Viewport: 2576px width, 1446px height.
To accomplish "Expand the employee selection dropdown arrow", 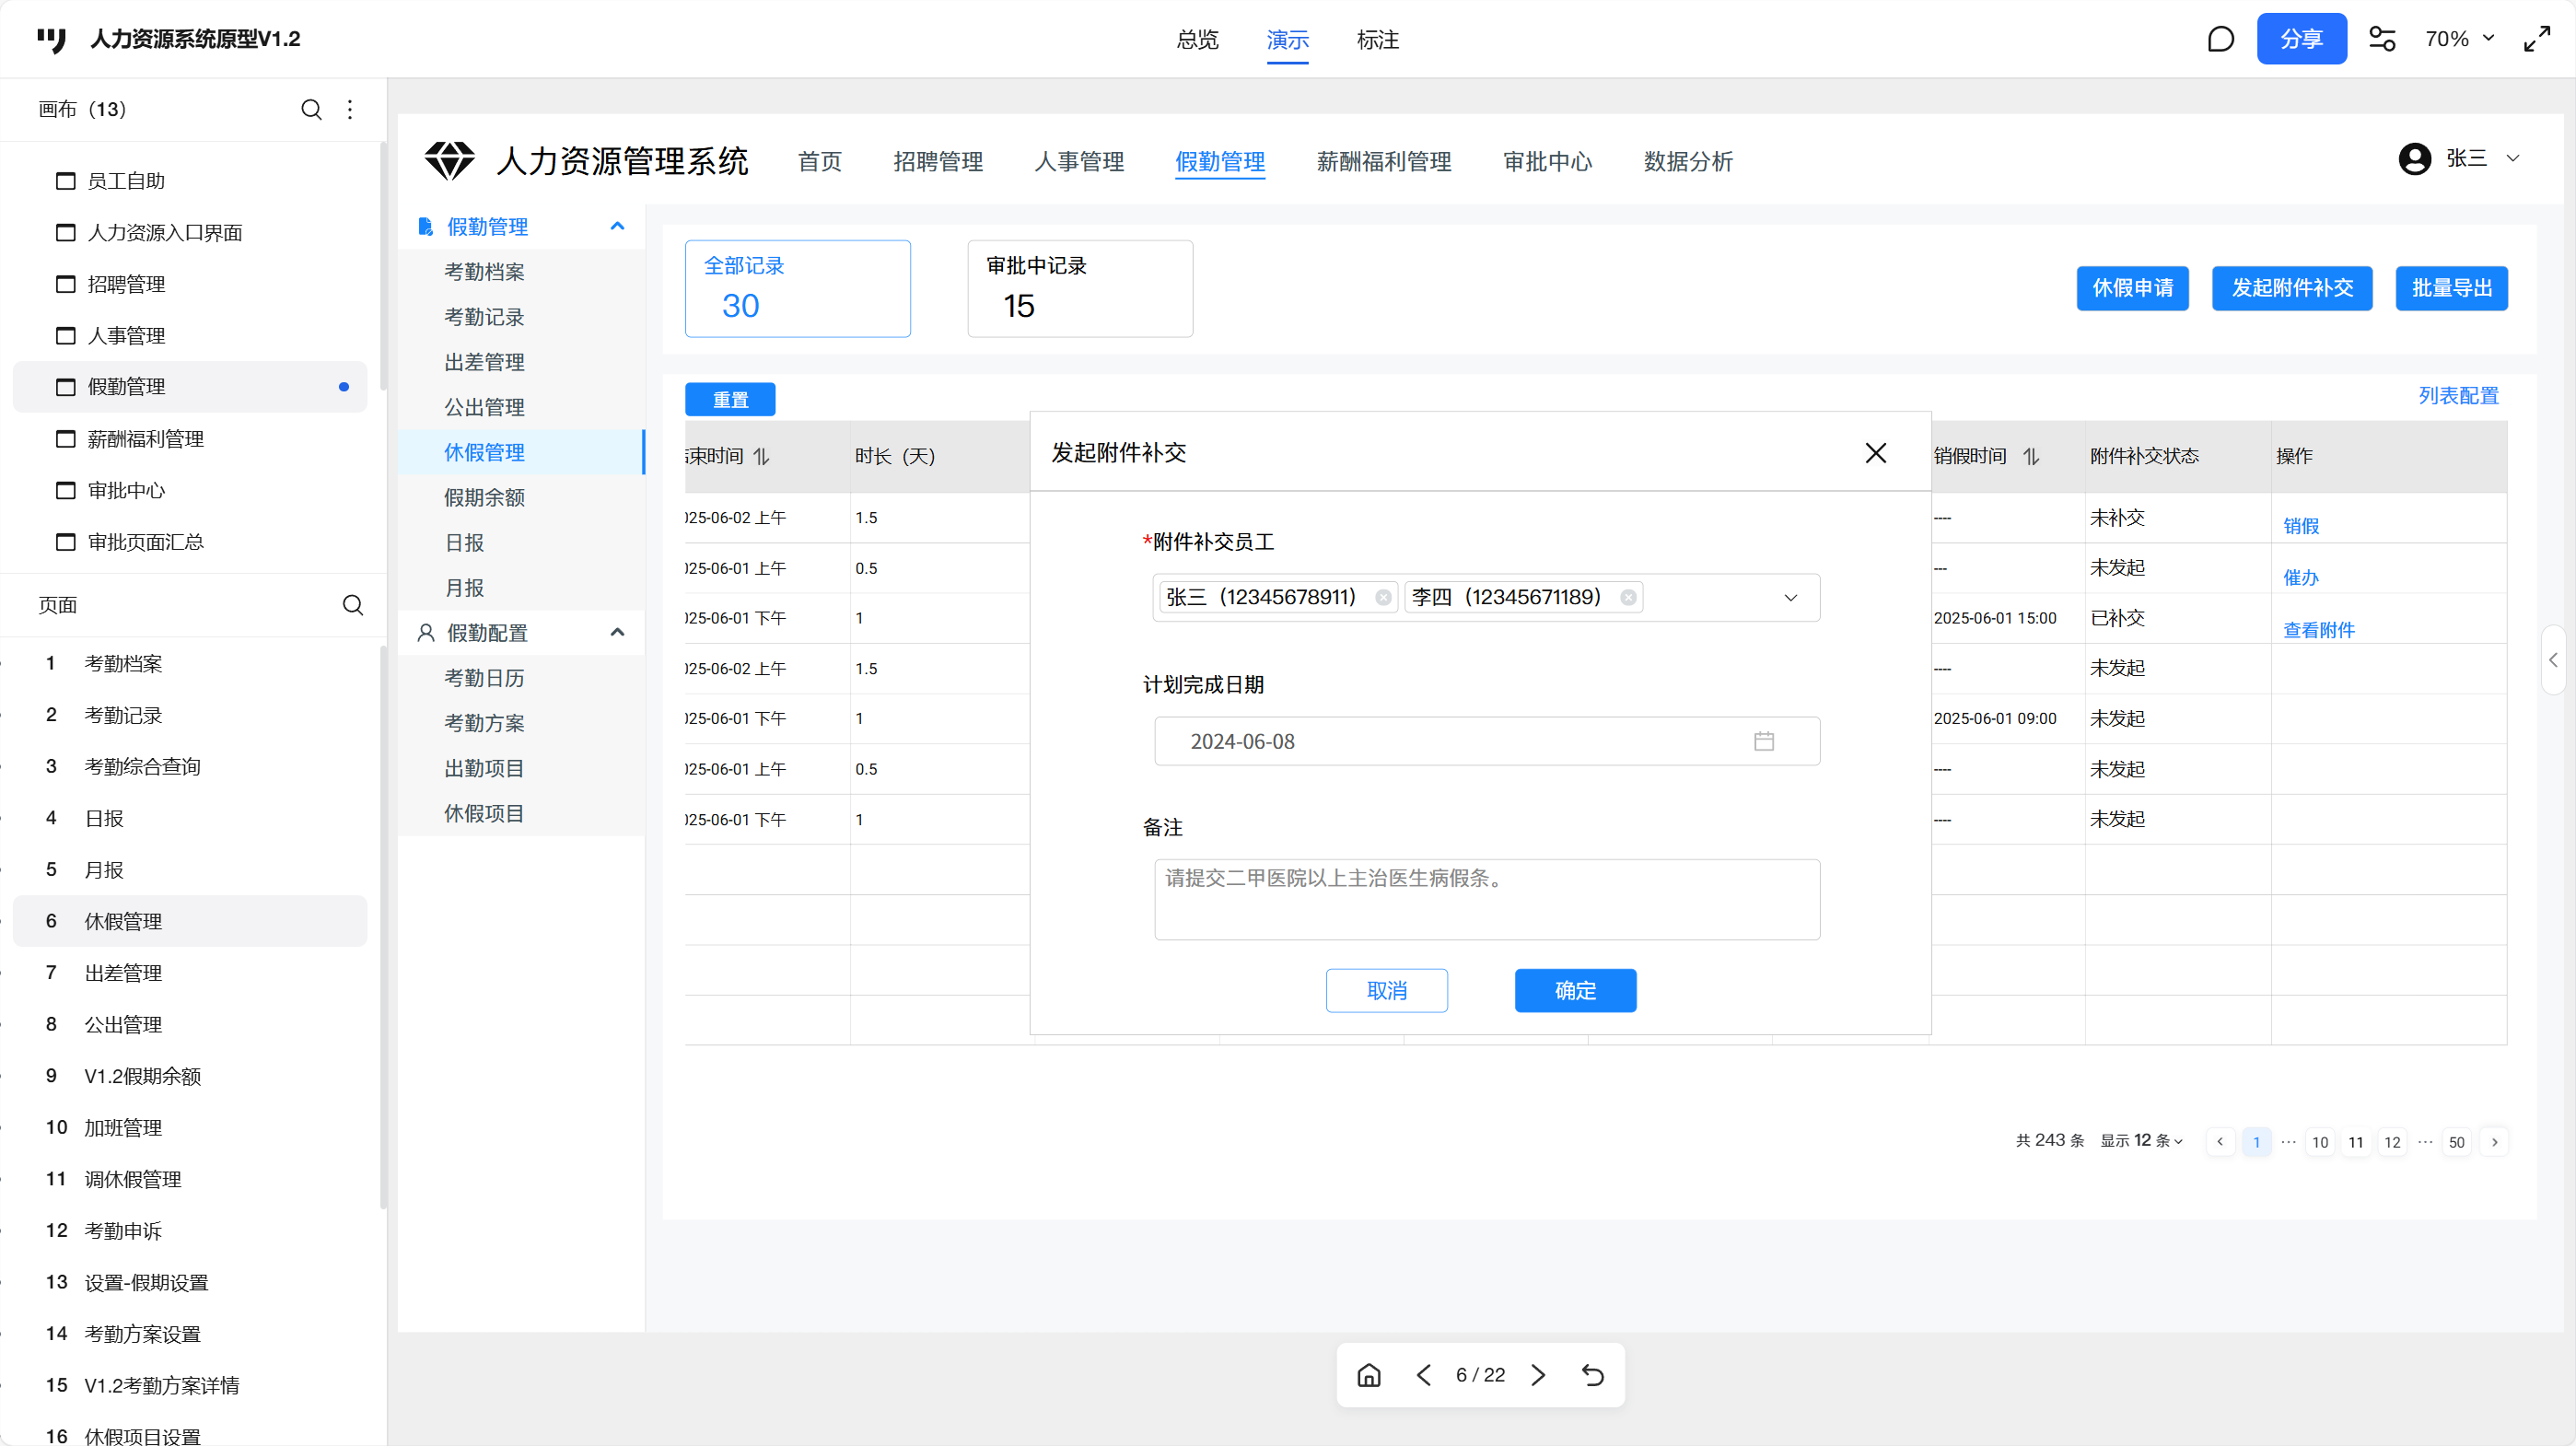I will (x=1790, y=597).
